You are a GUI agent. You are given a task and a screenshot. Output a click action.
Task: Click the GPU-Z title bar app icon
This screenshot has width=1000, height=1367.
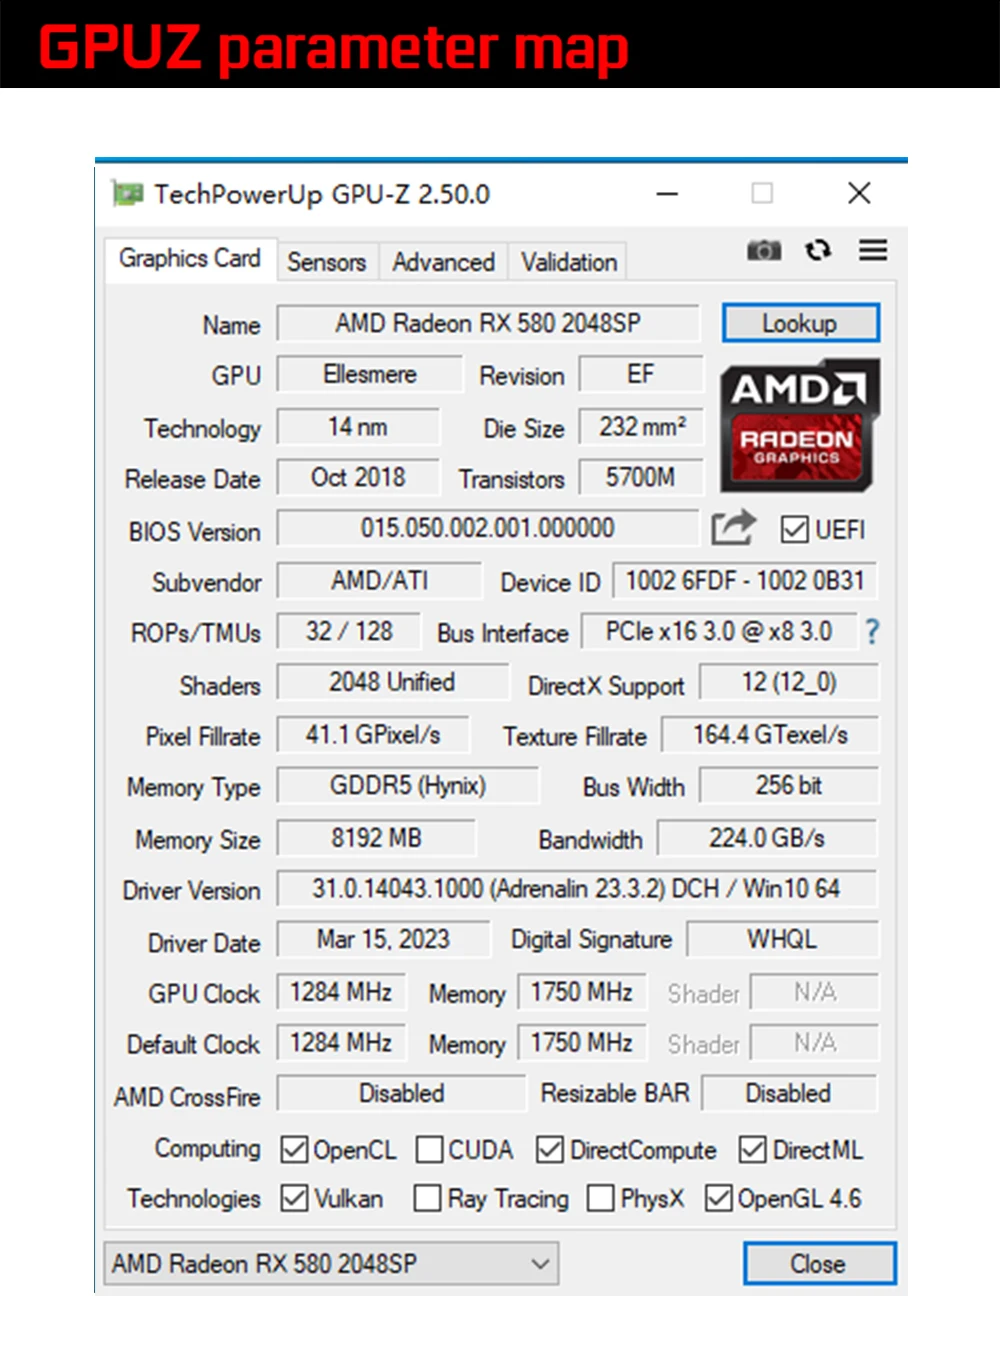127,193
